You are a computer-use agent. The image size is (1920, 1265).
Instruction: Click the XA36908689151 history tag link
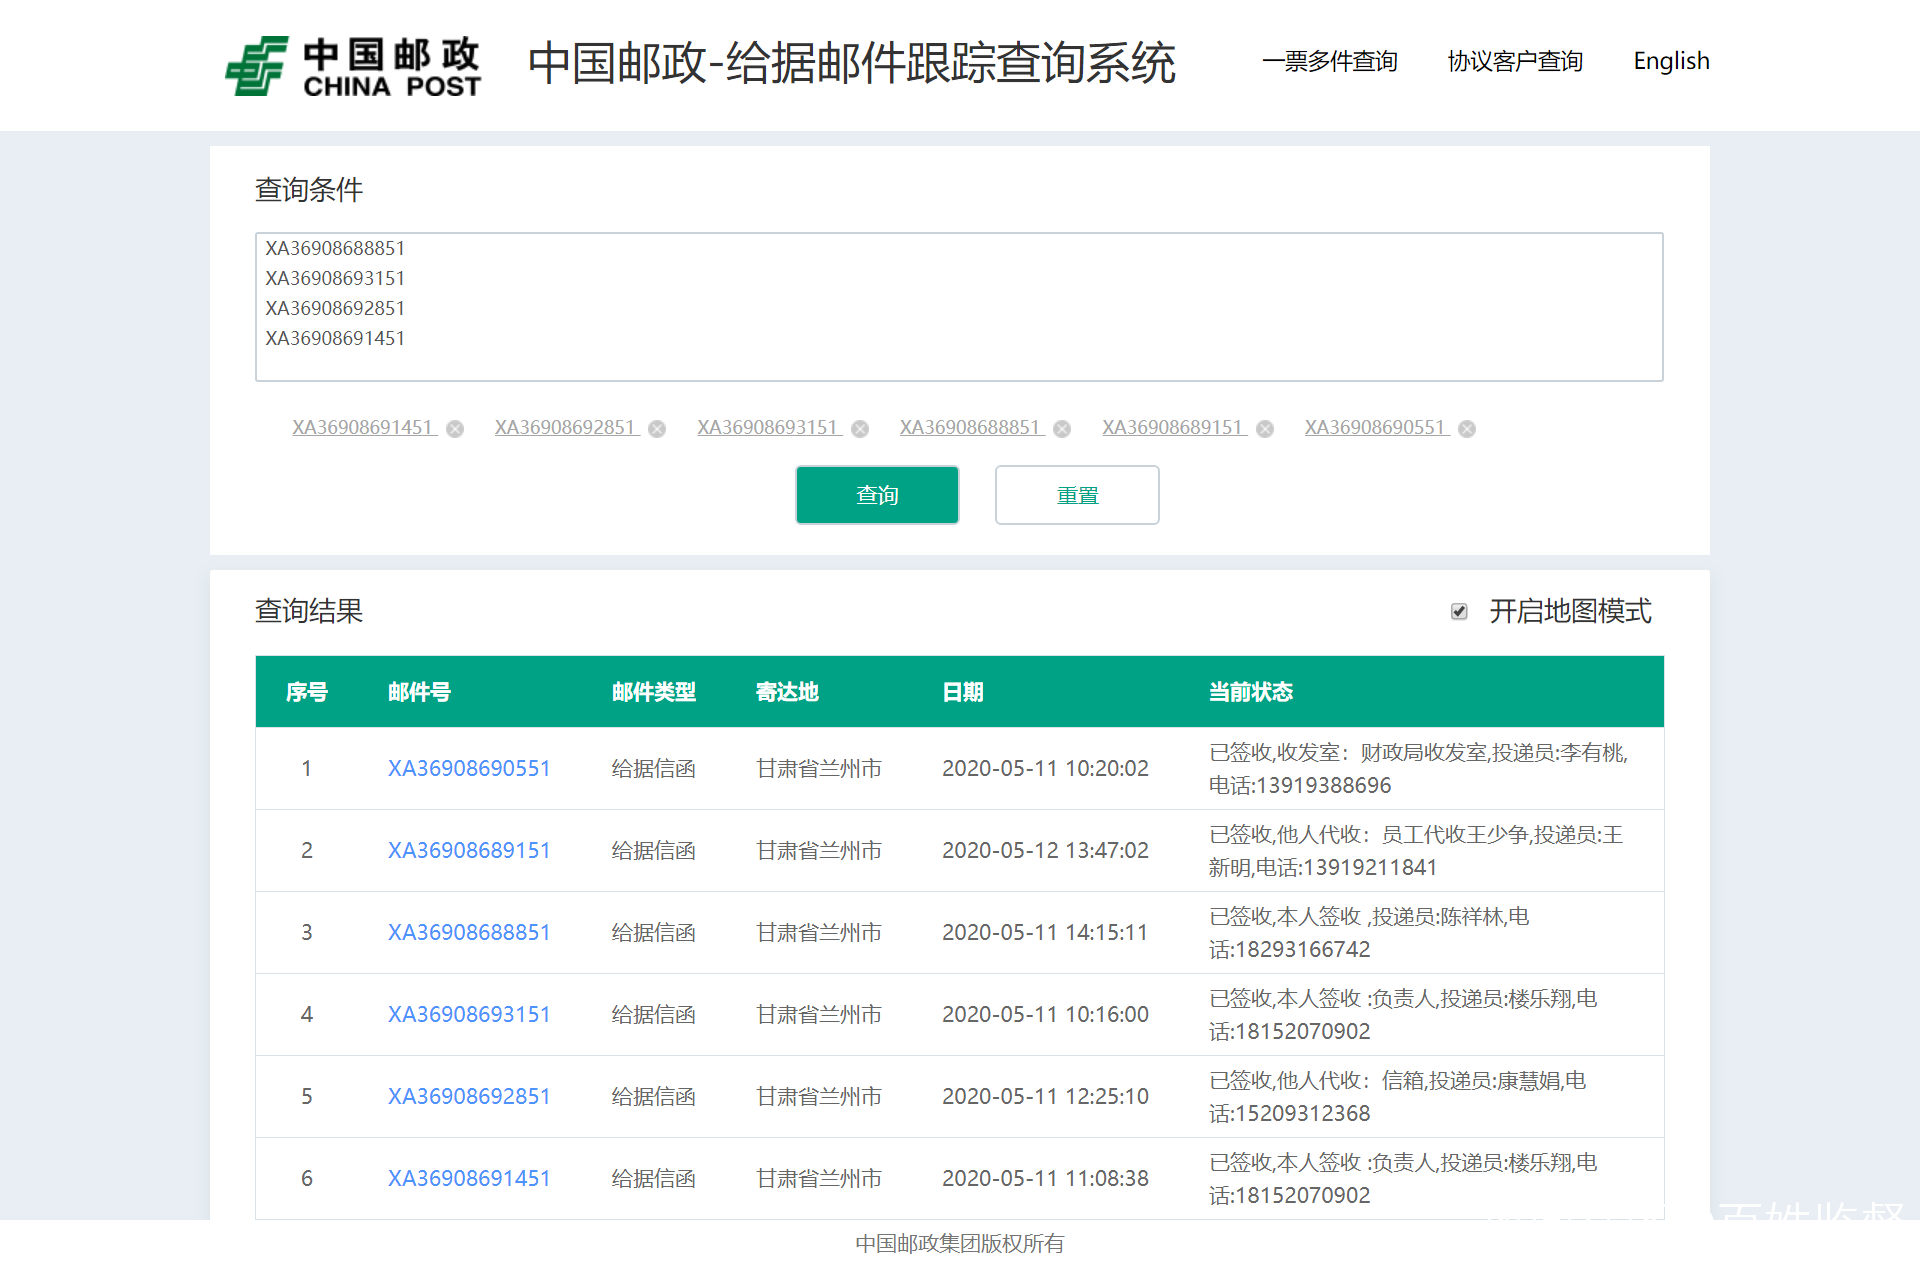tap(1172, 428)
